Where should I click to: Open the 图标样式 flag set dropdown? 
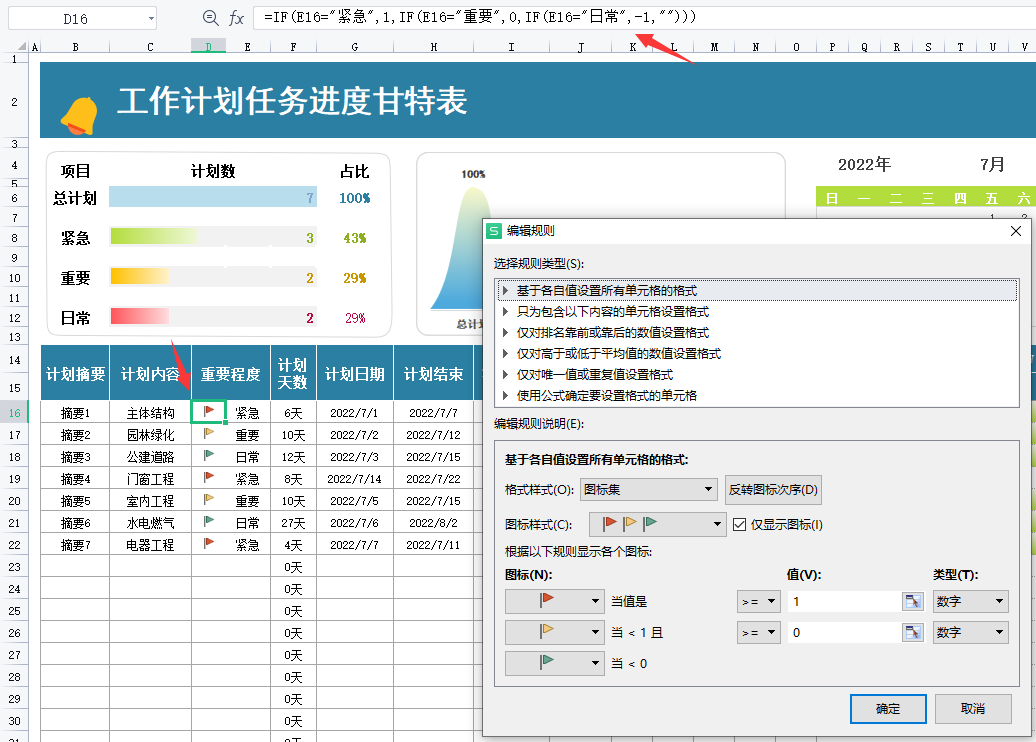click(657, 525)
